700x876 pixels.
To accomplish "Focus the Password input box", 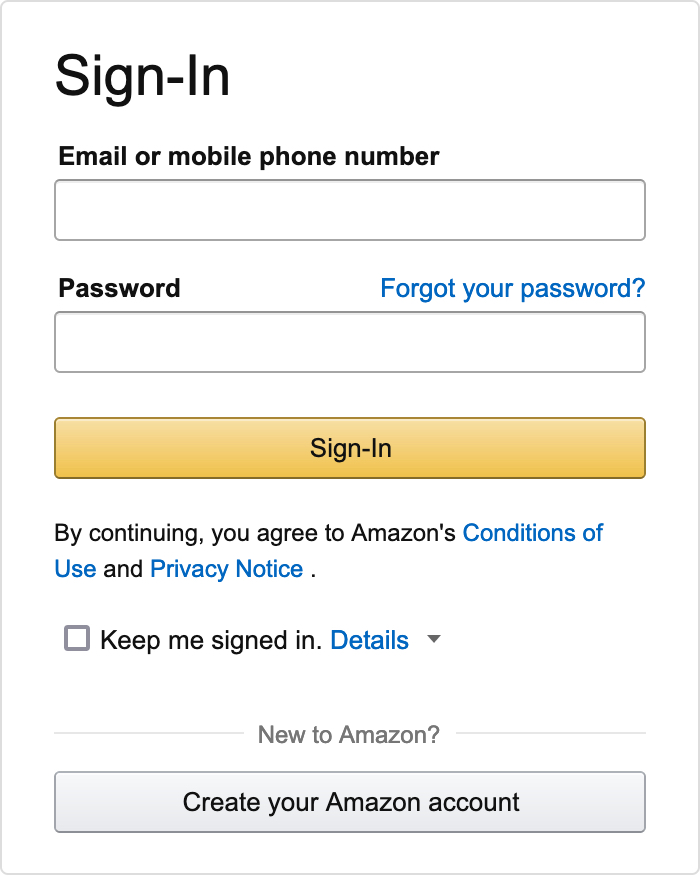I will 349,342.
